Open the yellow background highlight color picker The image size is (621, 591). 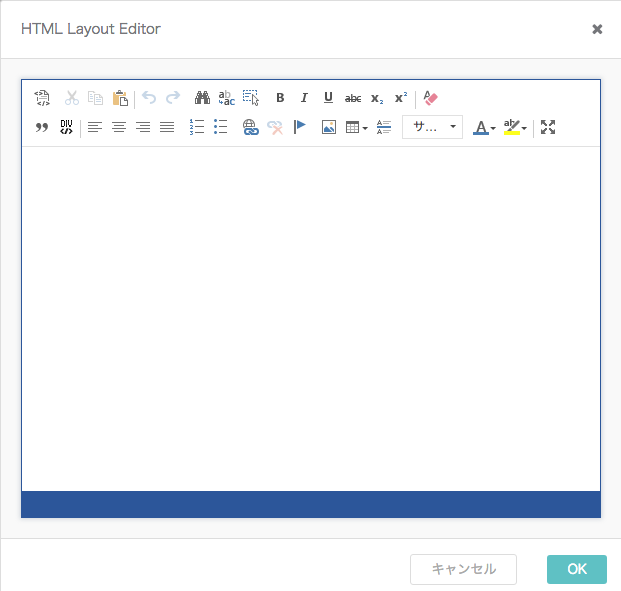pos(515,127)
